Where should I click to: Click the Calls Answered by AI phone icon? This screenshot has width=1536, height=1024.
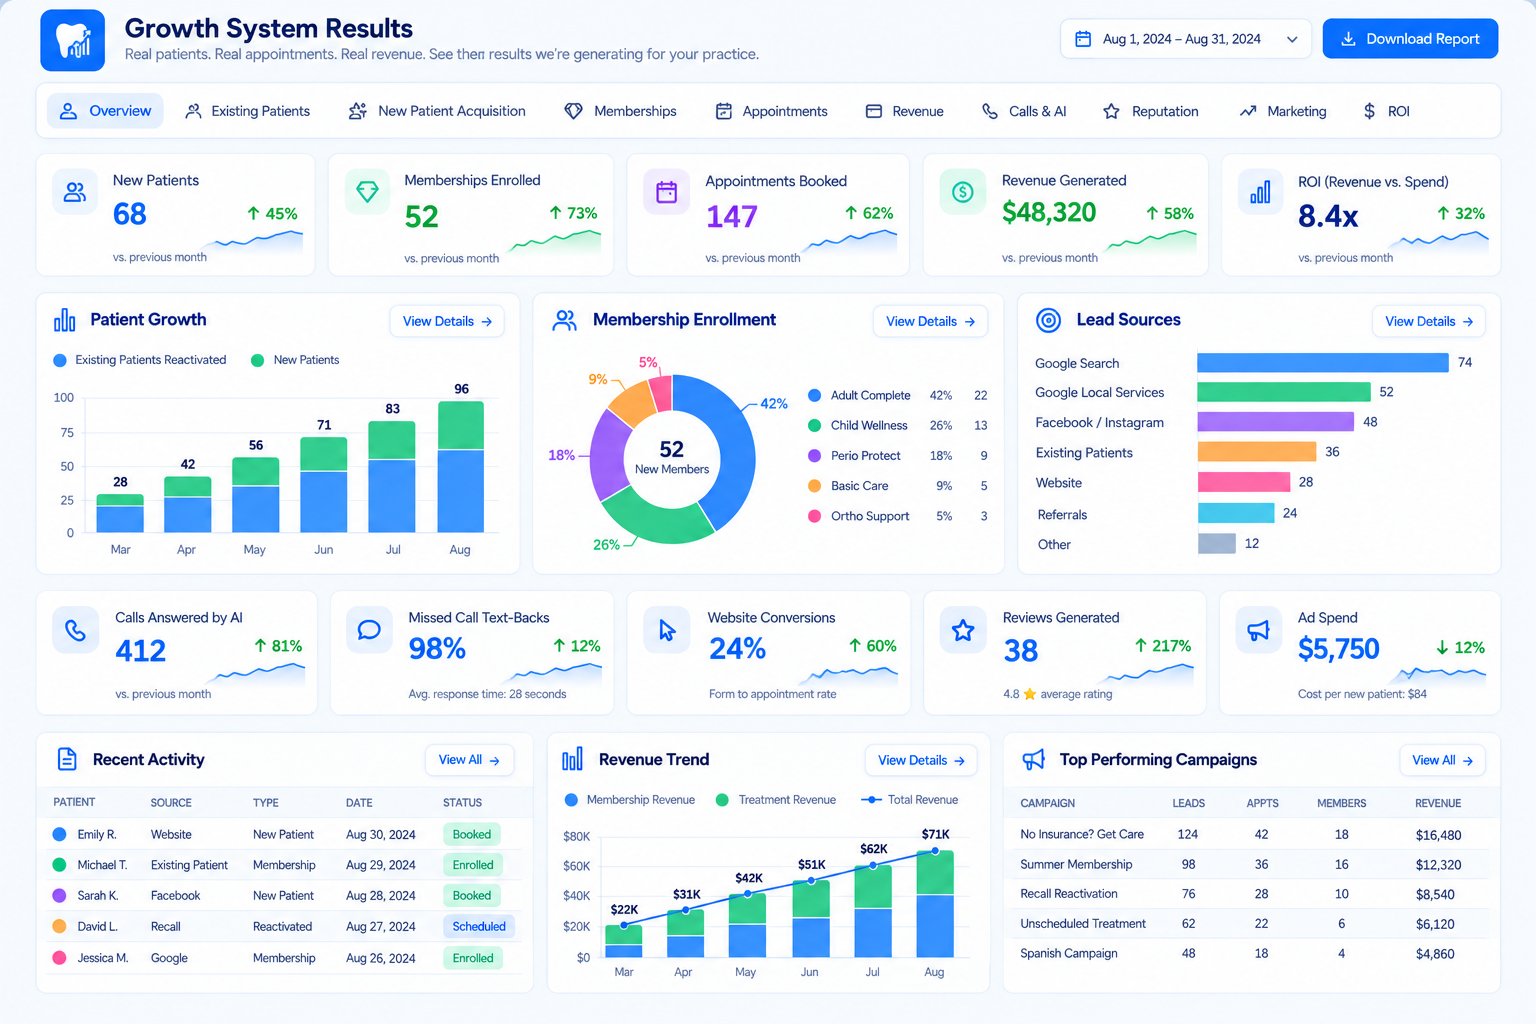click(x=76, y=630)
